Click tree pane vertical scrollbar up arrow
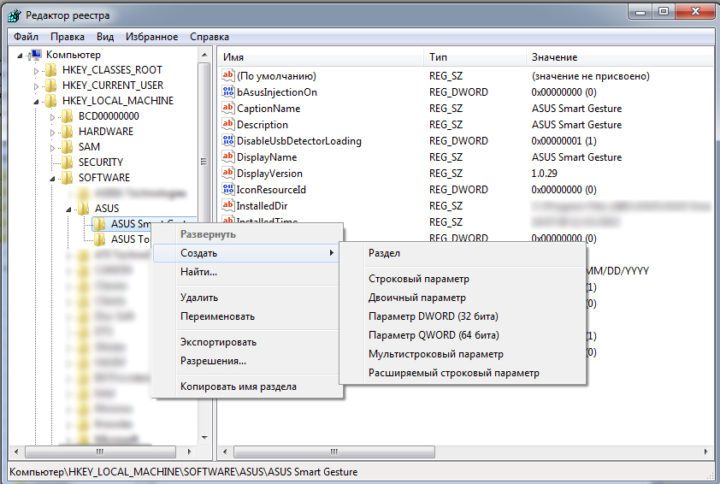 pos(204,55)
